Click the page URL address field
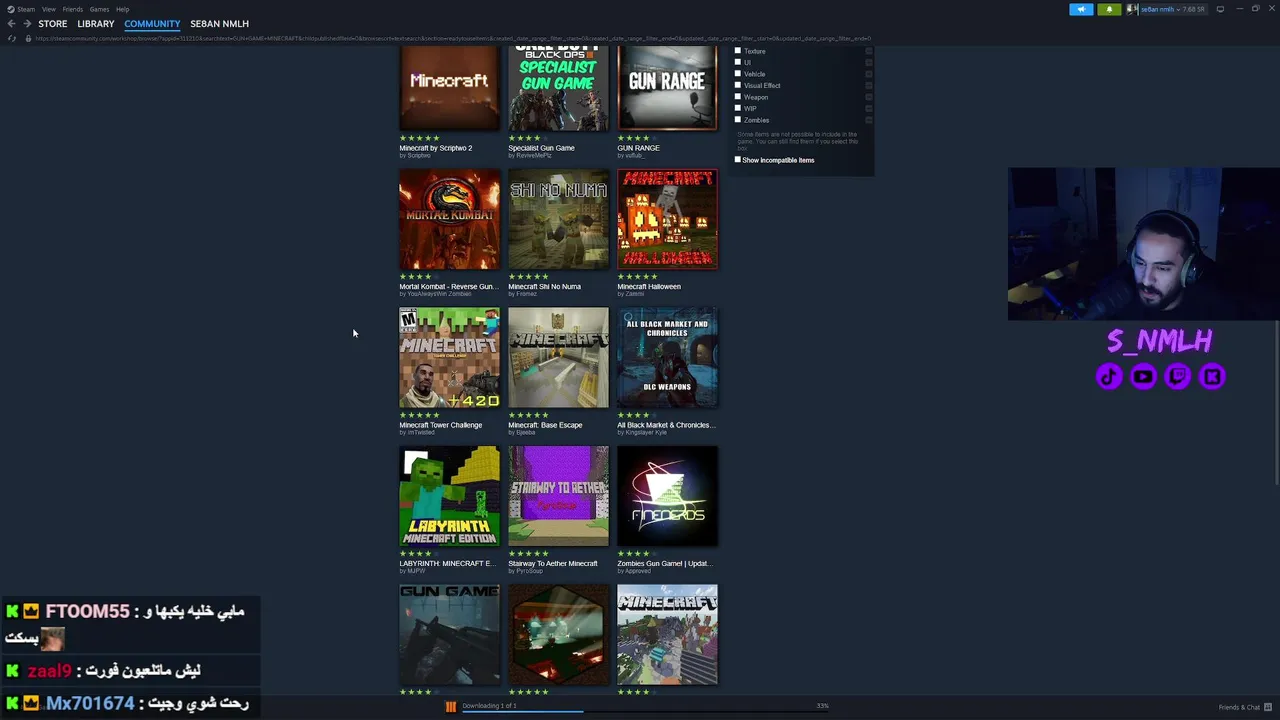The image size is (1280, 720). [453, 38]
